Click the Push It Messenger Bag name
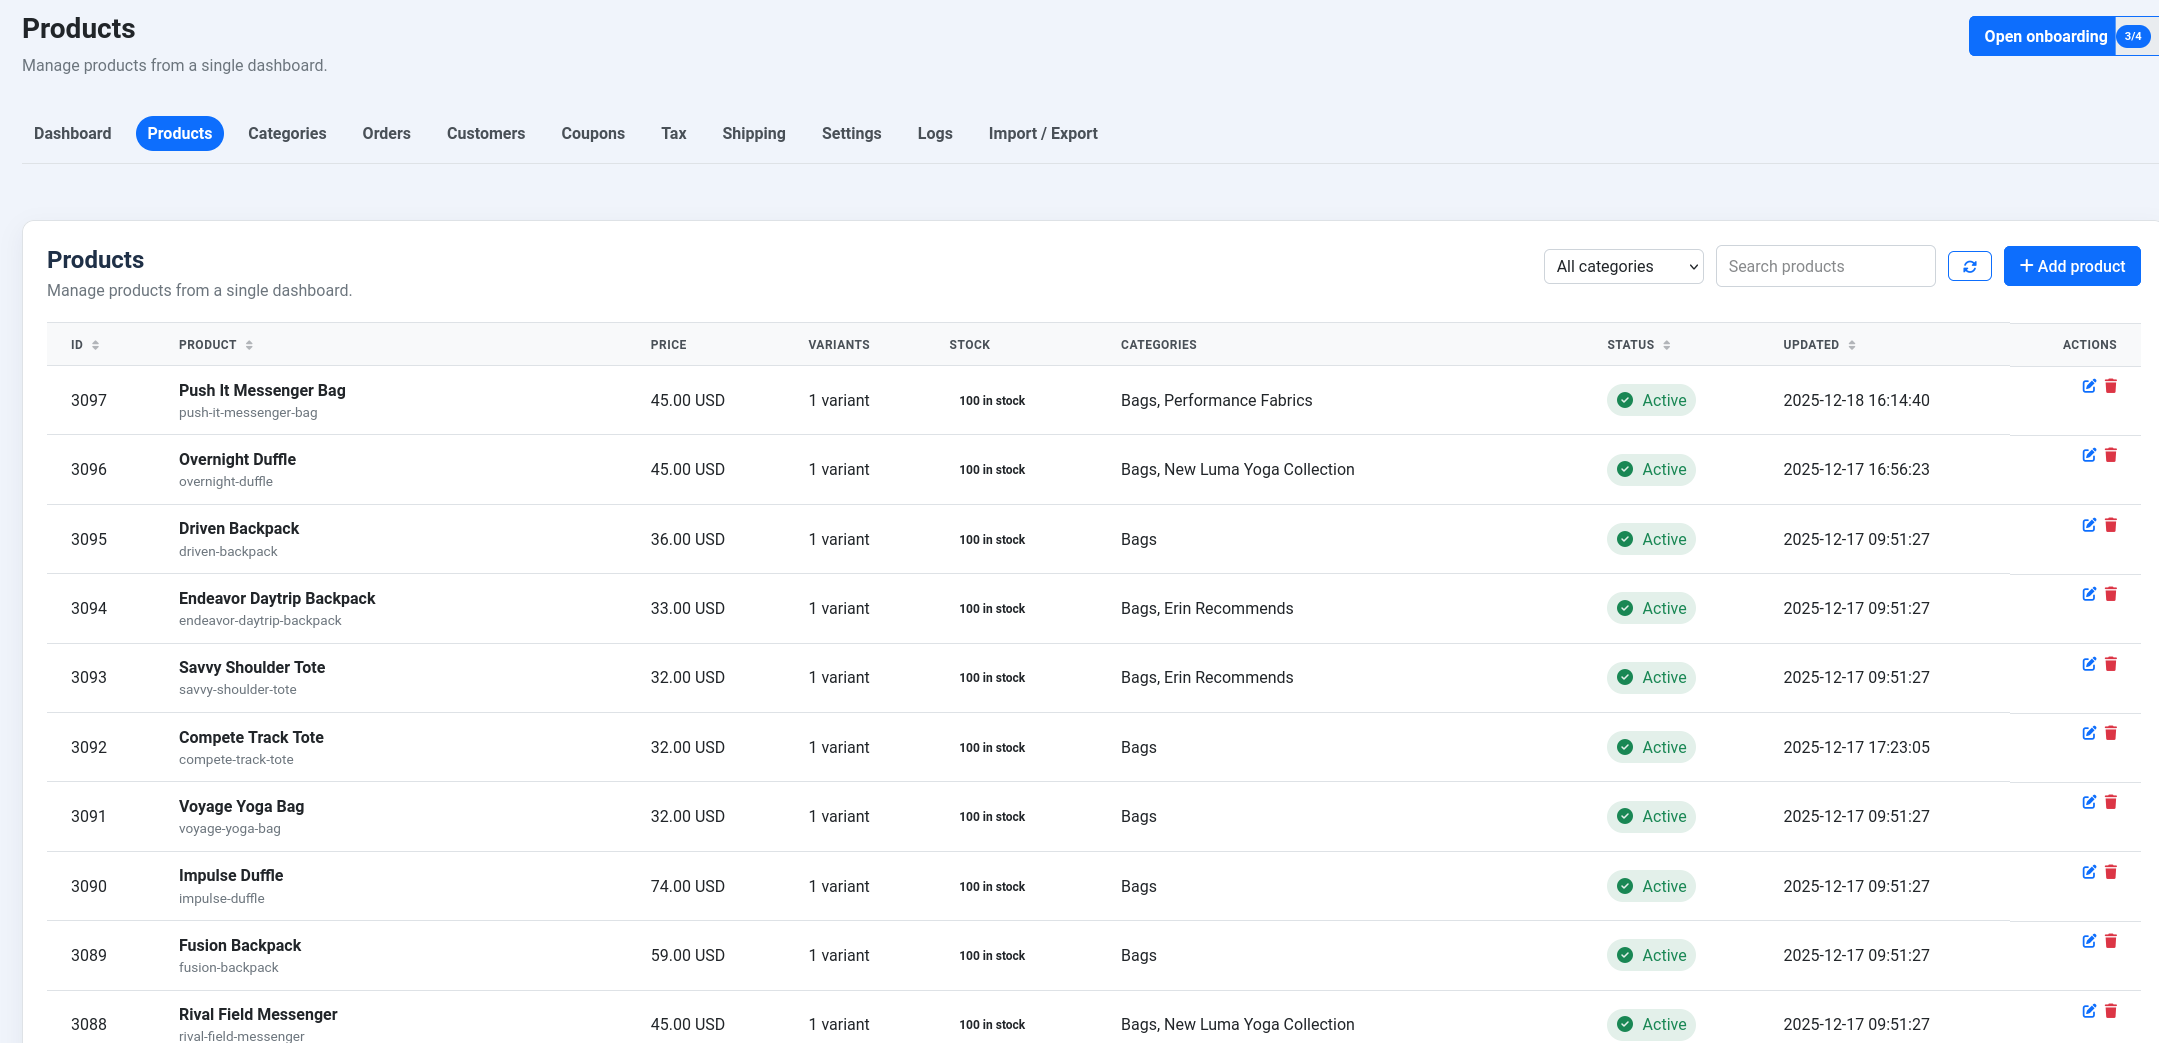 tap(262, 390)
